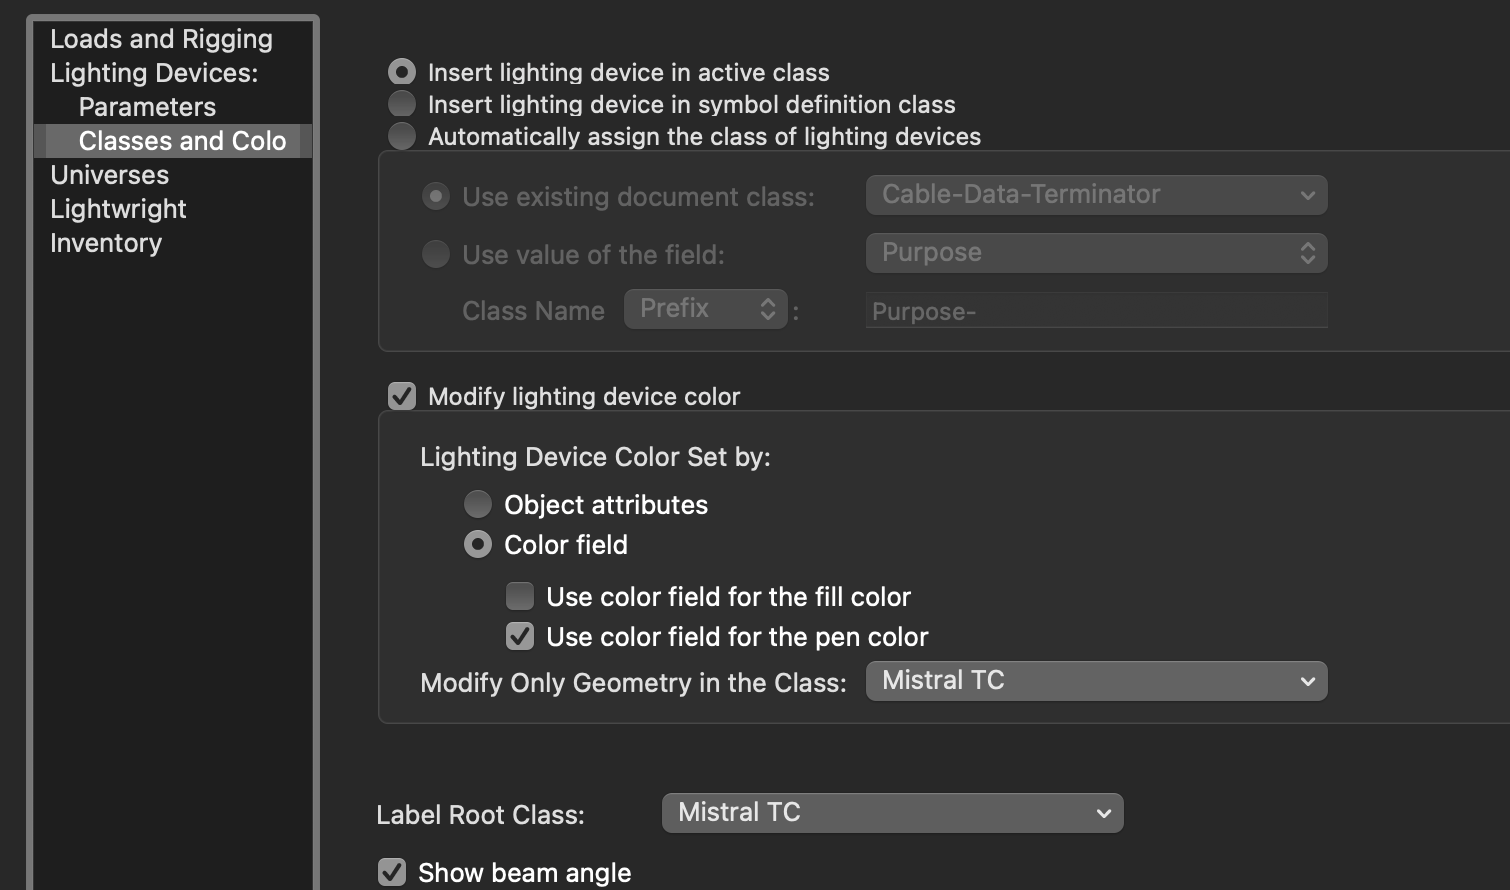
Task: Uncheck Modify lighting device color
Action: click(401, 395)
